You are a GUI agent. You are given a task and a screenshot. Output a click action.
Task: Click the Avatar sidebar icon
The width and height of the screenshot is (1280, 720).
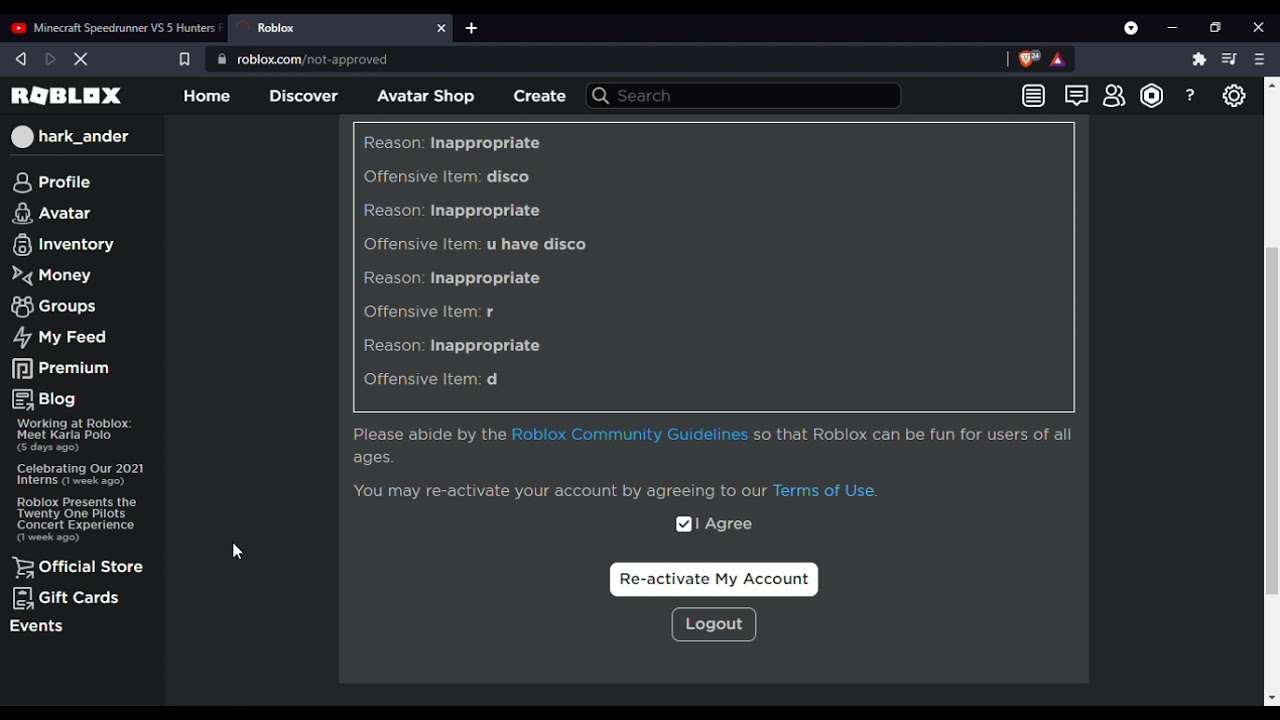tap(22, 214)
